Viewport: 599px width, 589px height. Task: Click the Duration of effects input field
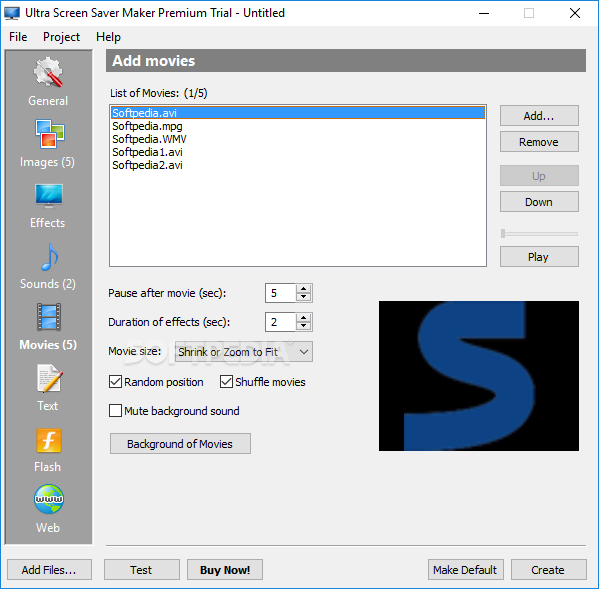click(281, 322)
